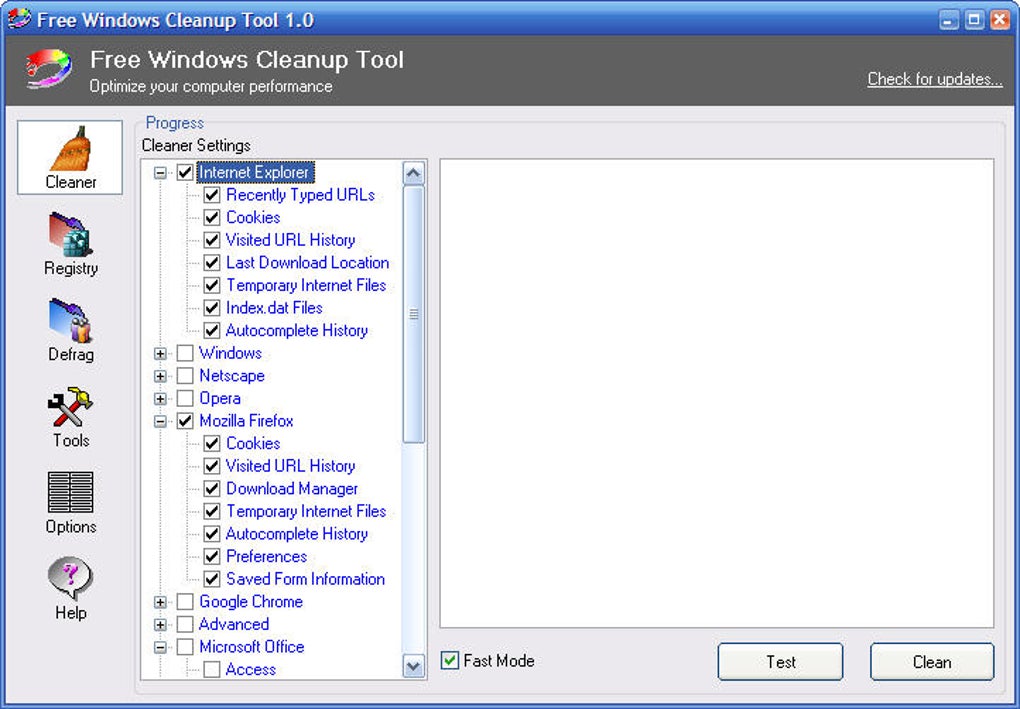
Task: Check the Advanced checkbox
Action: [185, 624]
